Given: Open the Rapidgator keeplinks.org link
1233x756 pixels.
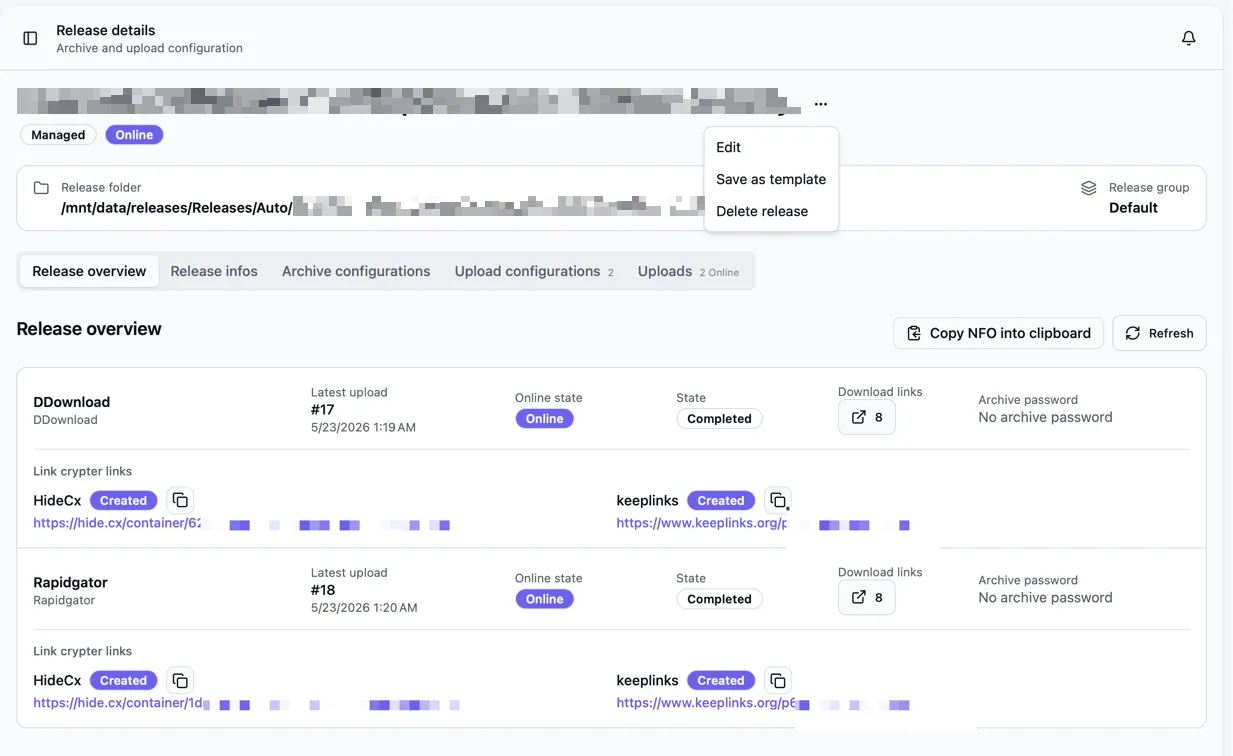Looking at the screenshot, I should tap(763, 703).
